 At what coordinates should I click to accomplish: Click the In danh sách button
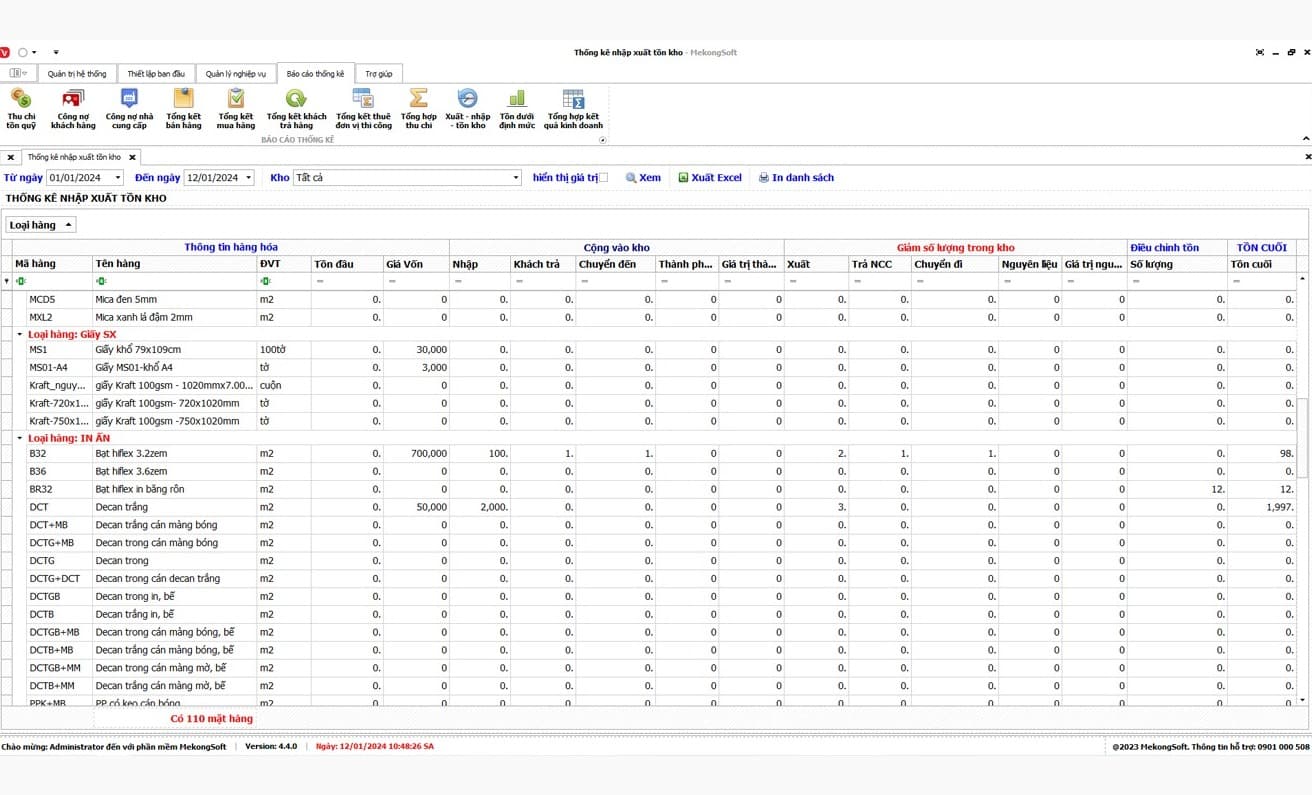tap(796, 178)
